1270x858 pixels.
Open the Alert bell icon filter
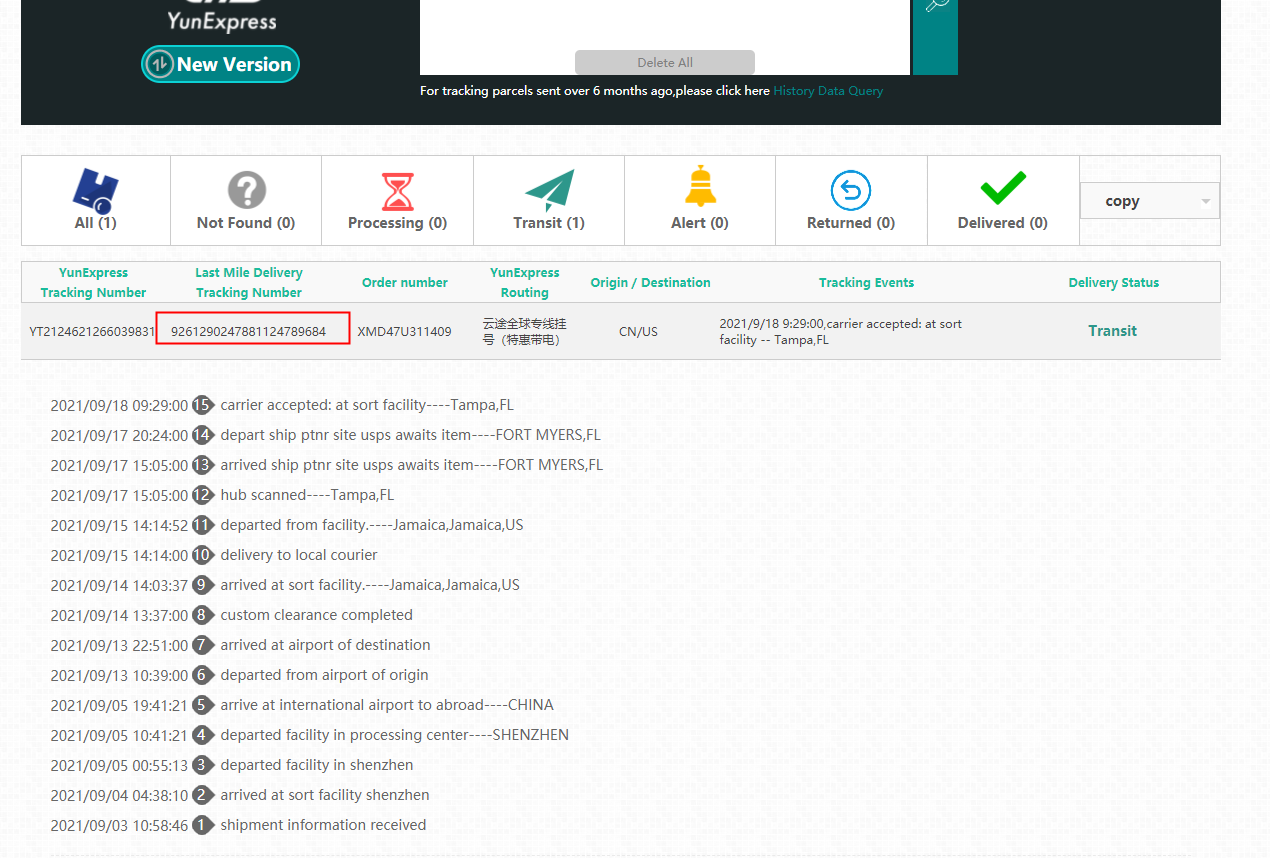[x=700, y=188]
